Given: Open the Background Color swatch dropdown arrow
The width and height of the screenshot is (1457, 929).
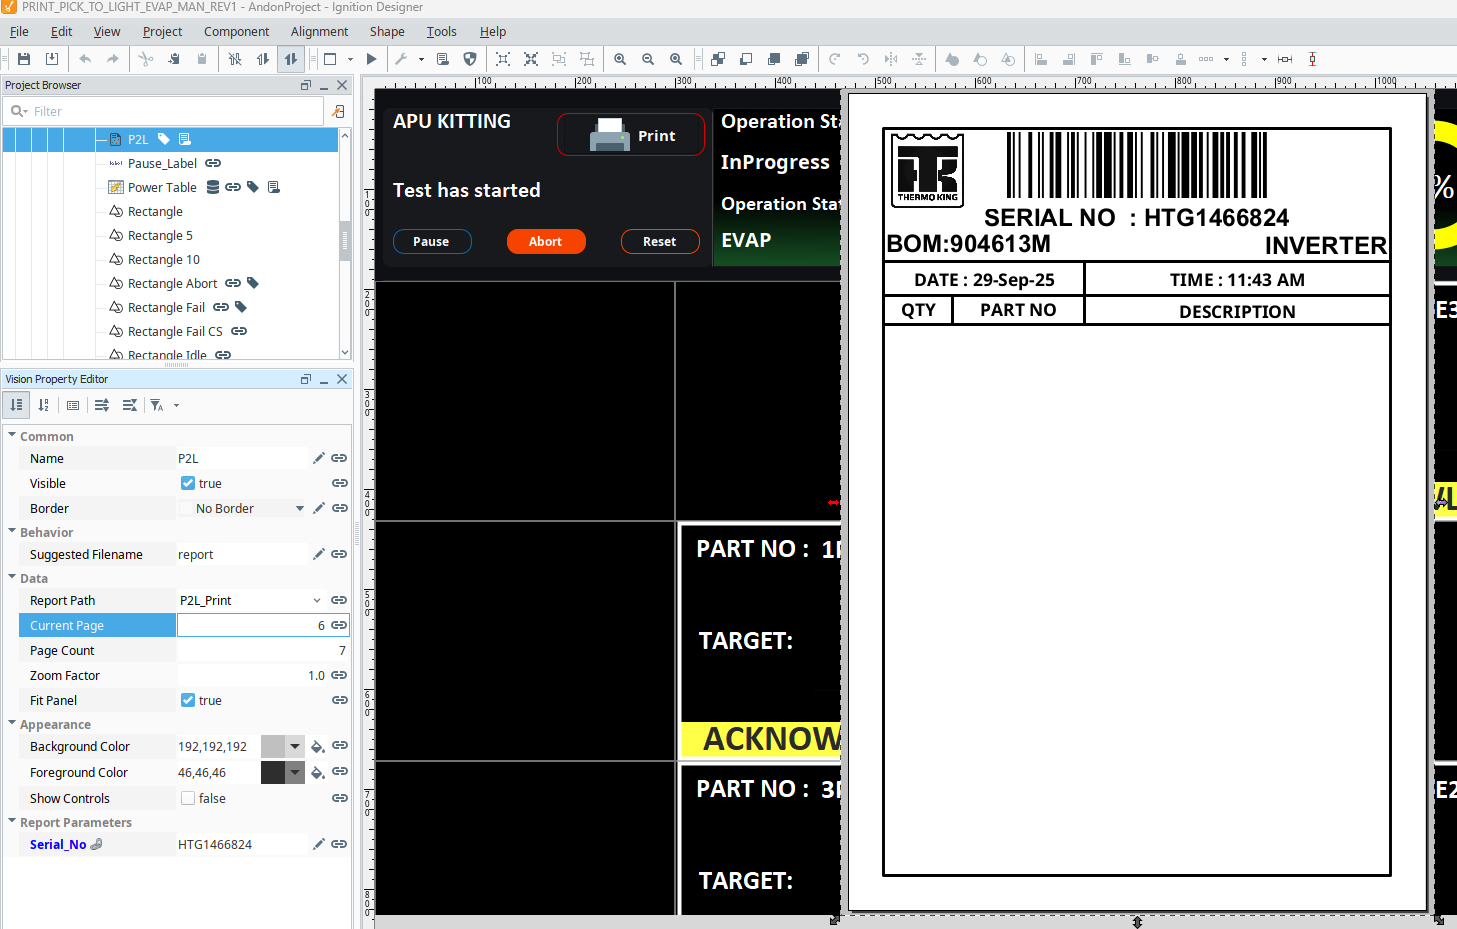Looking at the screenshot, I should (295, 746).
